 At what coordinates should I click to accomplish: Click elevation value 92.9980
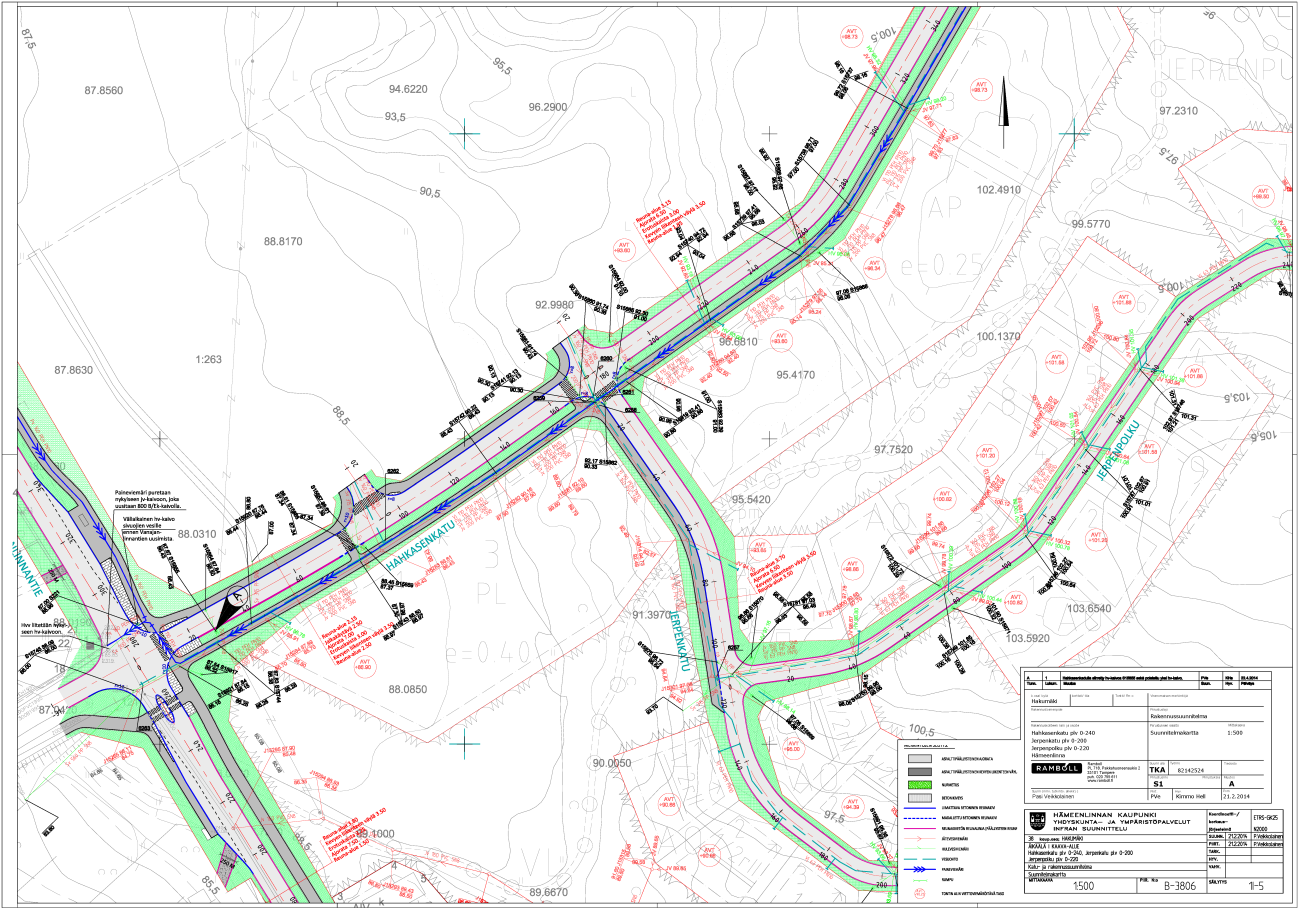pyautogui.click(x=554, y=305)
